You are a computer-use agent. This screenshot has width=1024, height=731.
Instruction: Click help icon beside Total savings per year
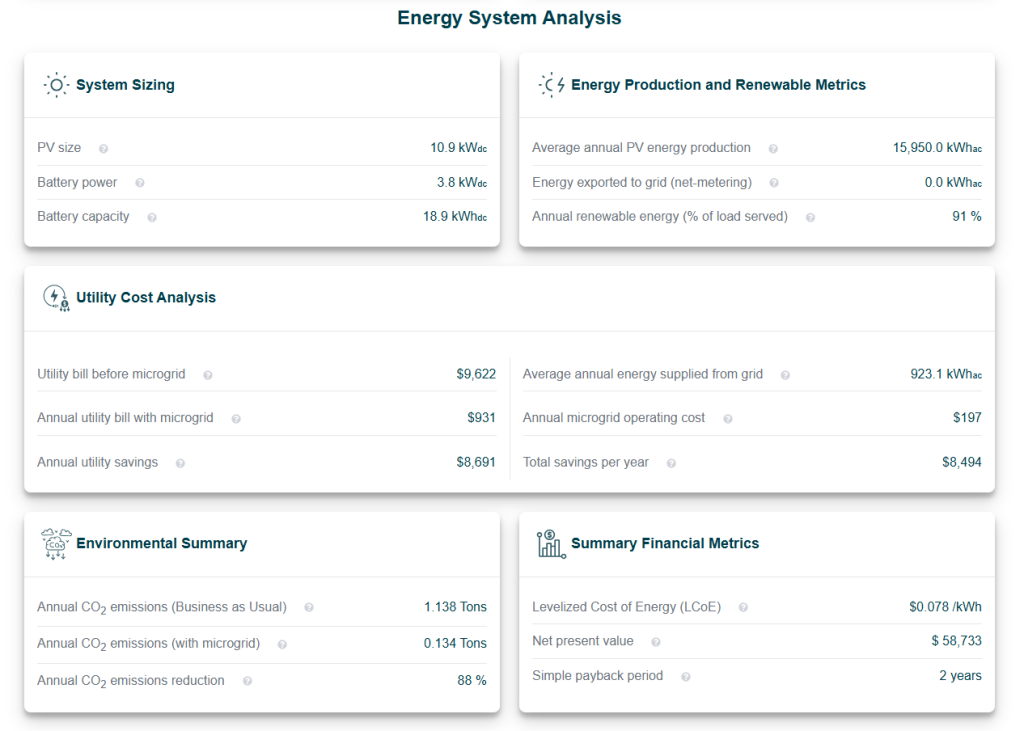pos(671,463)
